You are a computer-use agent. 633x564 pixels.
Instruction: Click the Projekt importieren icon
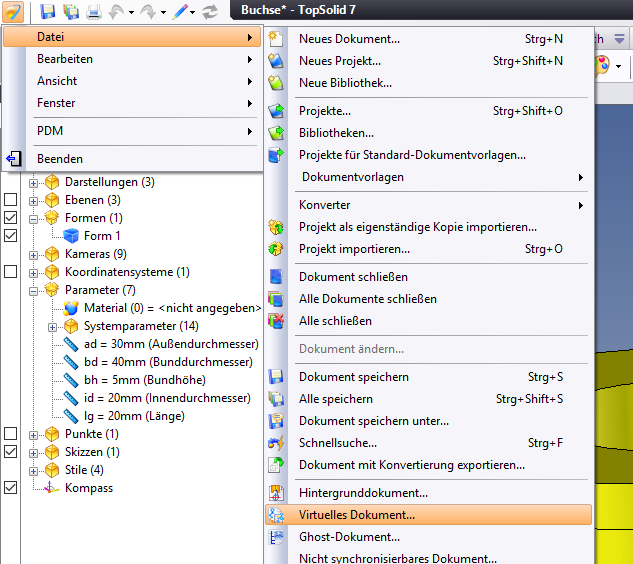coord(276,249)
